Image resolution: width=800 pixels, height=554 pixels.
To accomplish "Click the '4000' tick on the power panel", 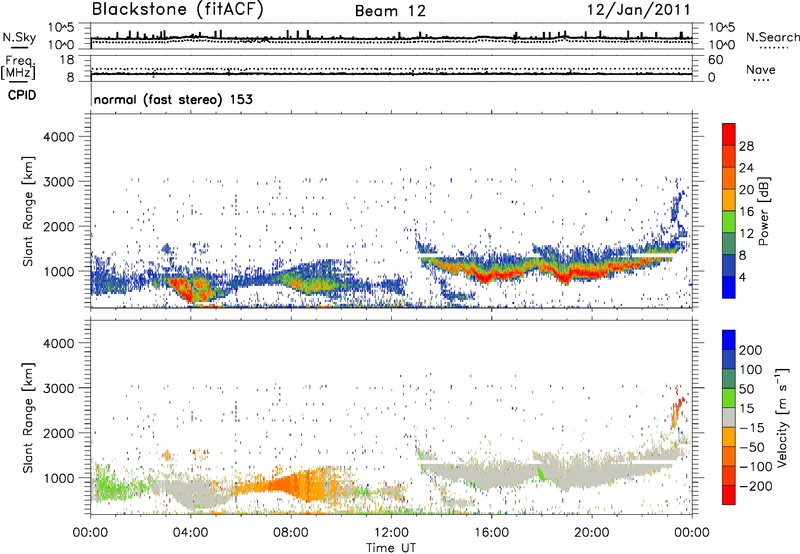I will click(58, 137).
